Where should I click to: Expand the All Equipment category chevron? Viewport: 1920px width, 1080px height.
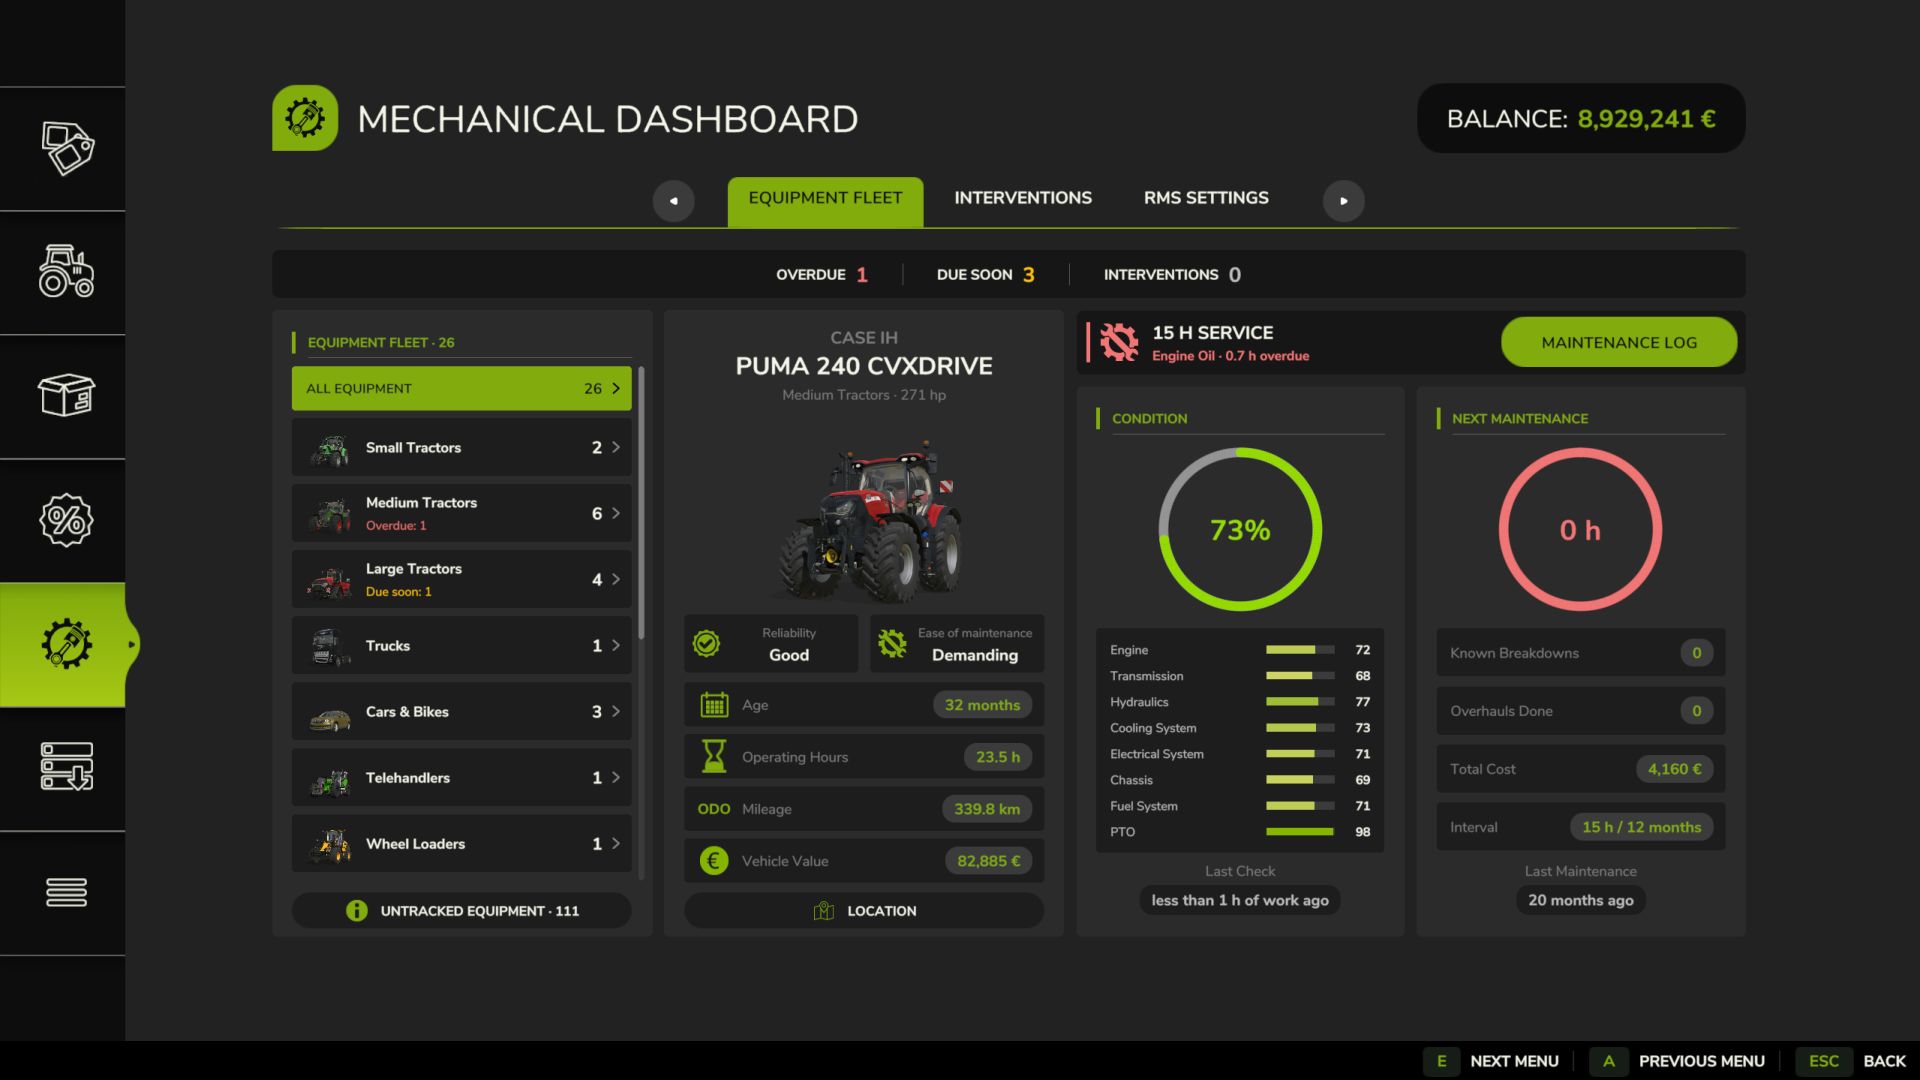click(x=616, y=388)
